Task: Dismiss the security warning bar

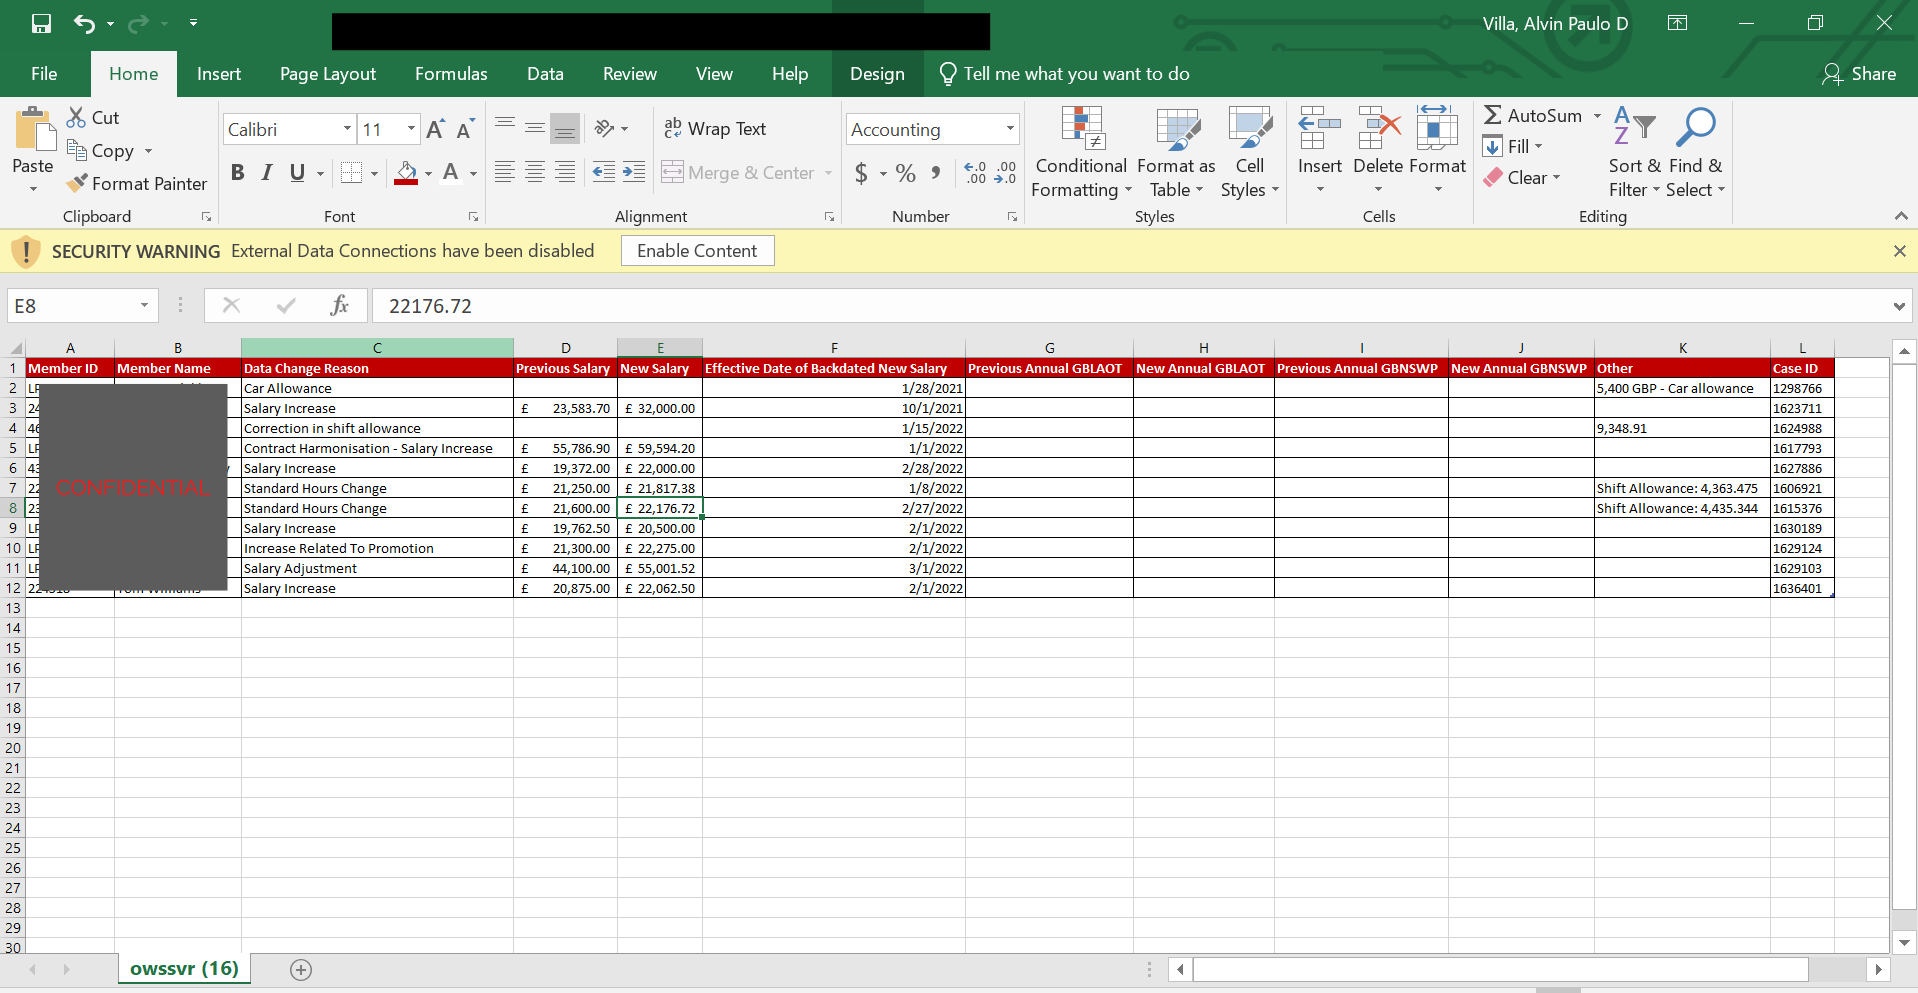Action: click(x=1900, y=251)
